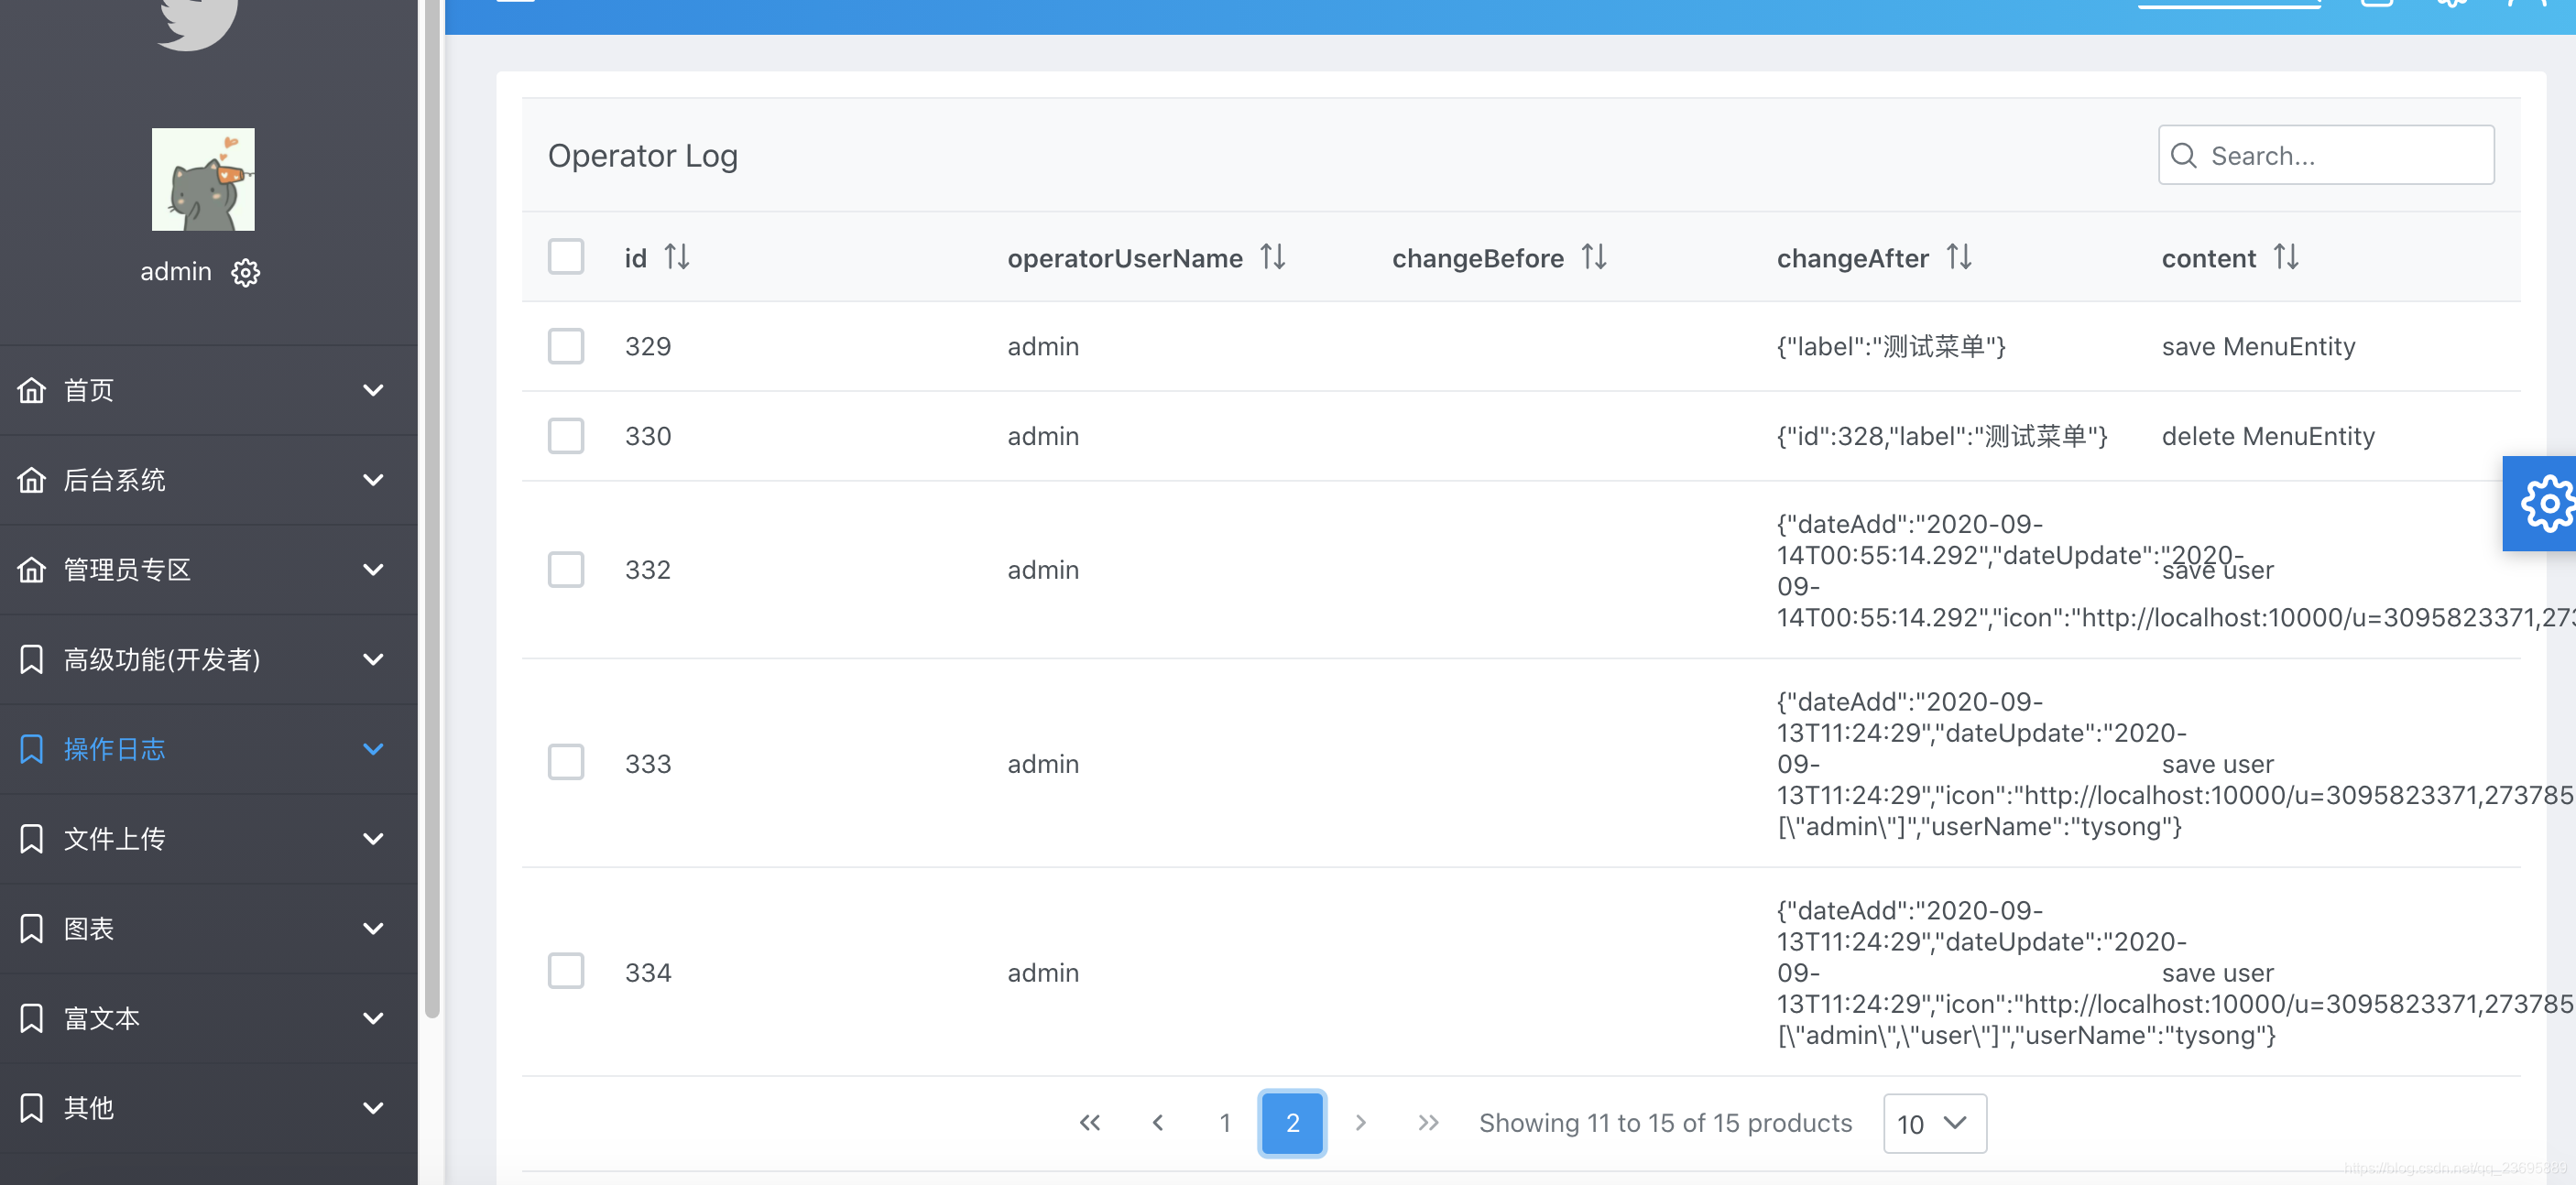Expand the 图表 menu chevron
This screenshot has height=1185, width=2576.
tap(373, 929)
